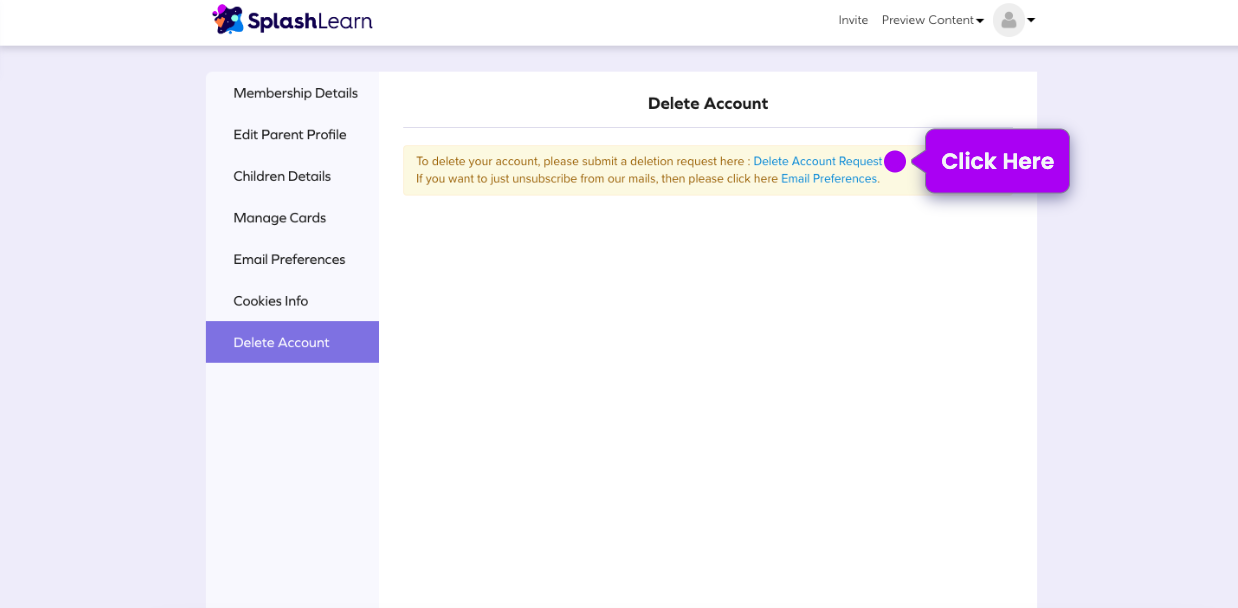Open the chevron next to Preview Content
1238x608 pixels.
tap(979, 20)
